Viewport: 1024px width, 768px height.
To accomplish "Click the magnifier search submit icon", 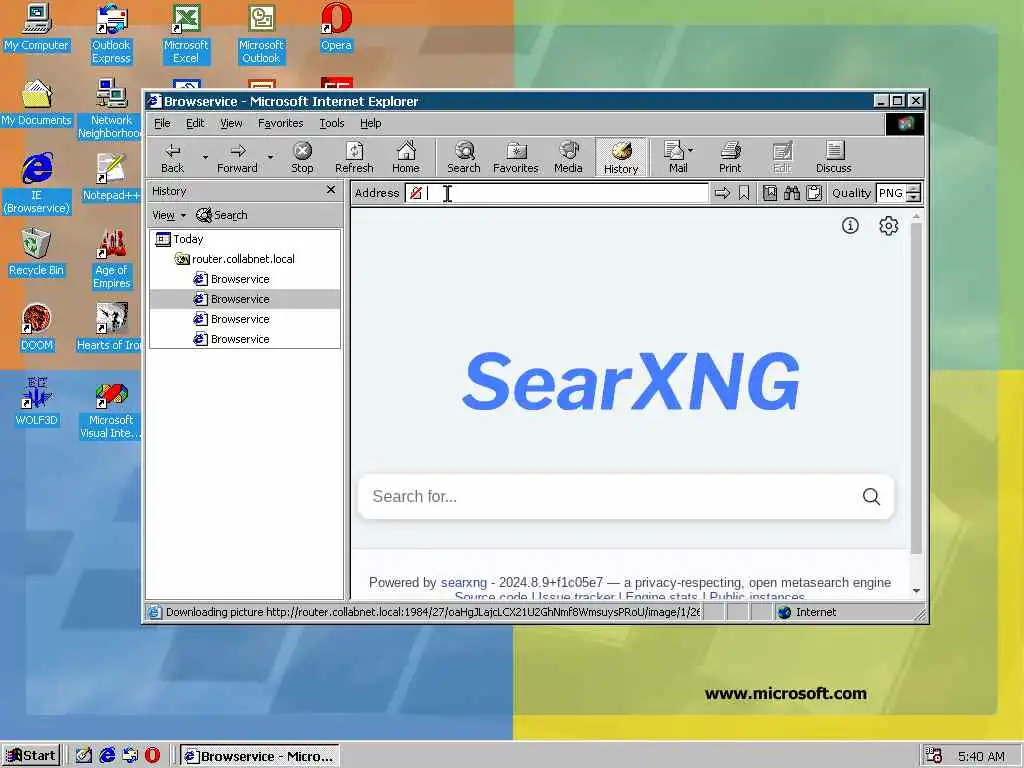I will tap(871, 497).
